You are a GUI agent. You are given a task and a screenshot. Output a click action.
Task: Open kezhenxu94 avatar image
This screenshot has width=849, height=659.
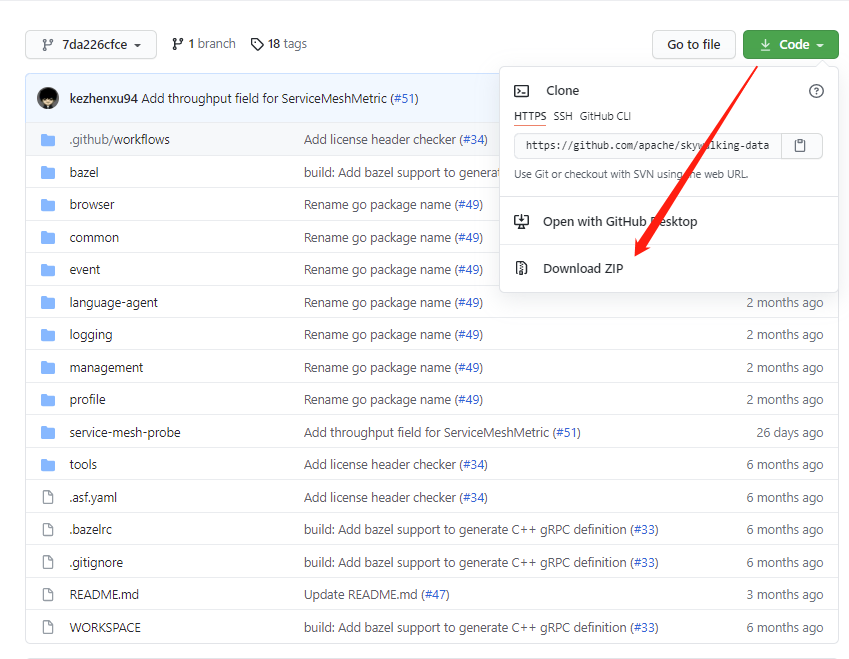pyautogui.click(x=48, y=99)
